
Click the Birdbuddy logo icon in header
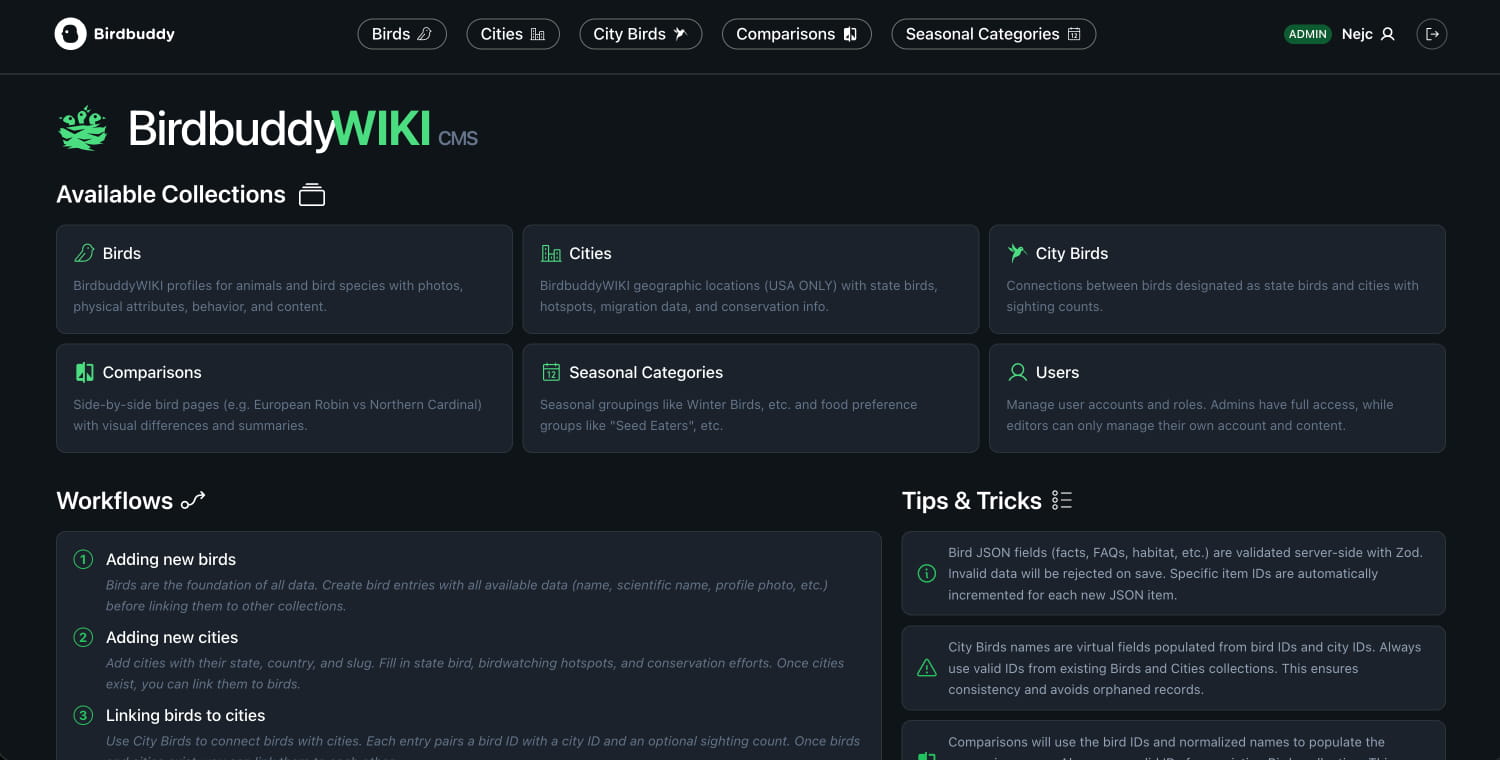[70, 34]
